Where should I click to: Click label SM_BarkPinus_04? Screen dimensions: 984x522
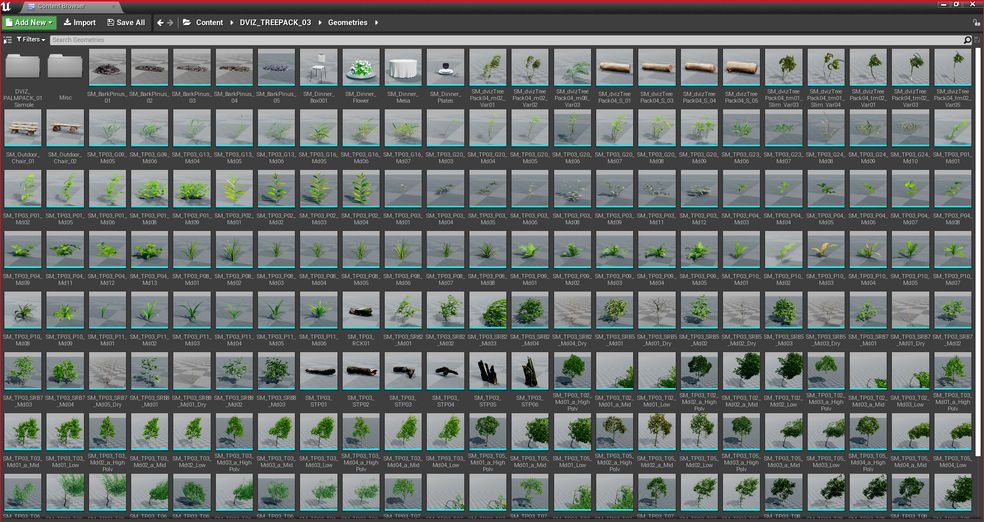(x=234, y=97)
